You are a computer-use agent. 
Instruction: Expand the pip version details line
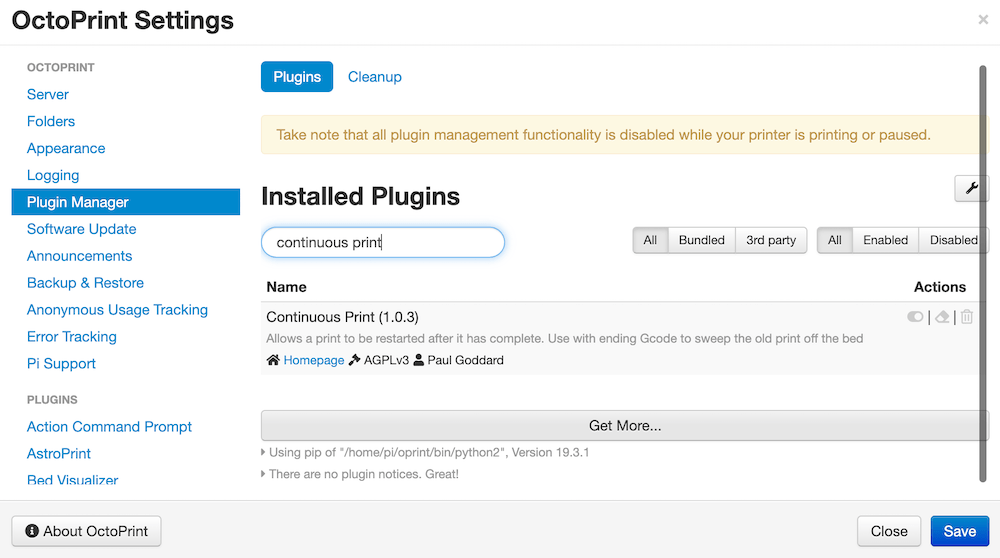pos(264,452)
